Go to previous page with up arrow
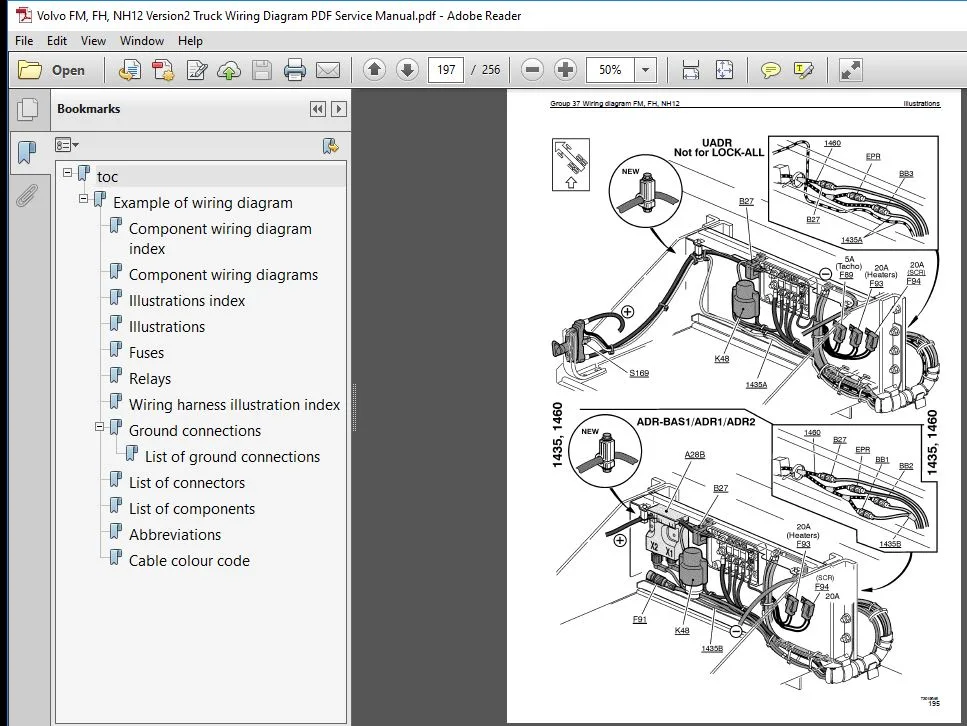This screenshot has width=967, height=726. [374, 70]
